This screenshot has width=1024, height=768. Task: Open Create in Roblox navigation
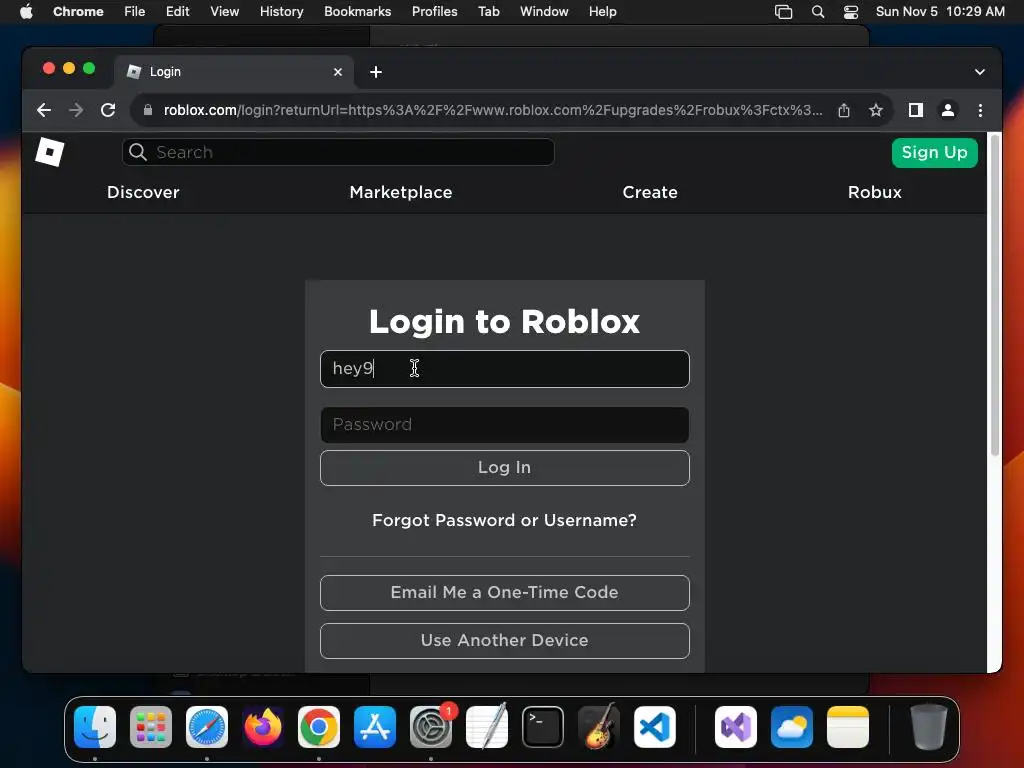pyautogui.click(x=650, y=192)
